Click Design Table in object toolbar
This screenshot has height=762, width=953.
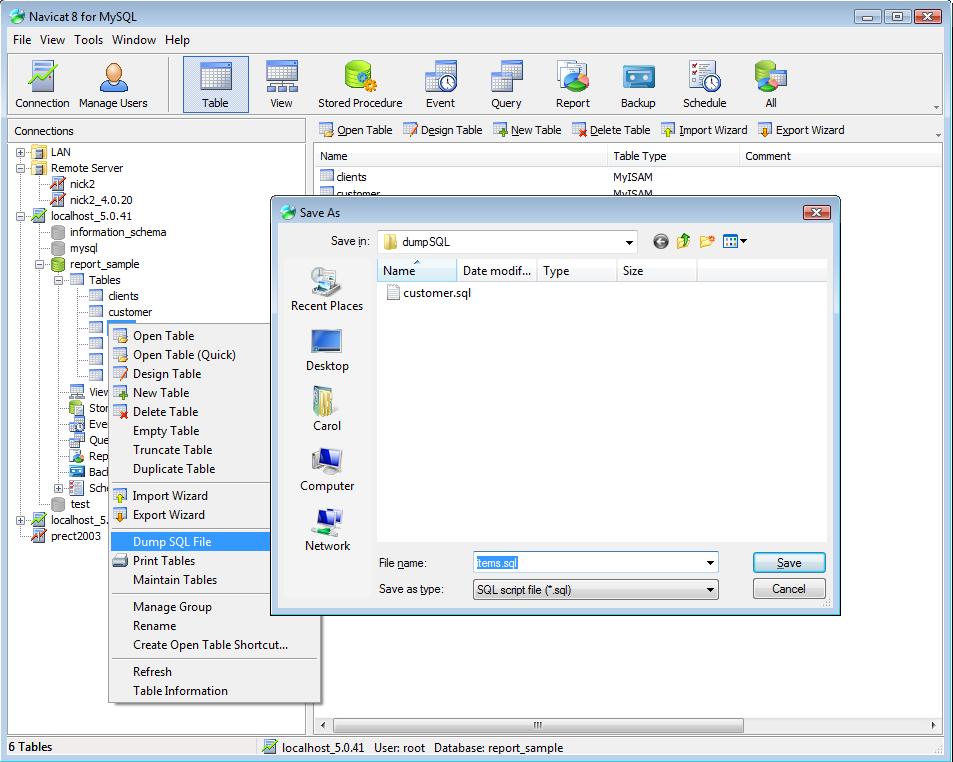click(442, 130)
